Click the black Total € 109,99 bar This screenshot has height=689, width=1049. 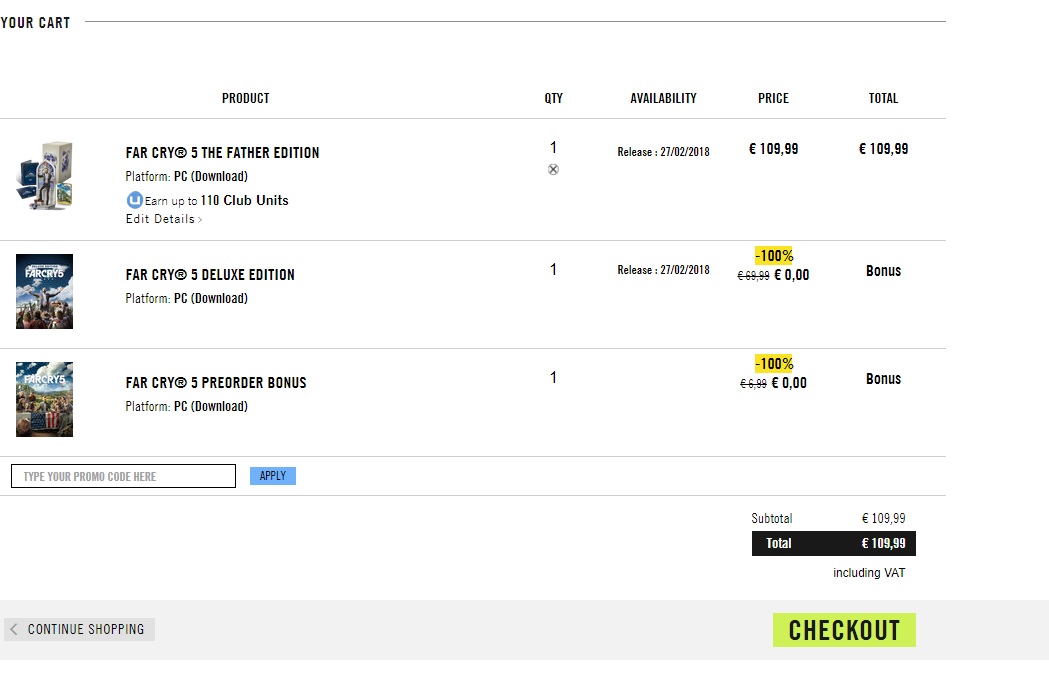tap(833, 543)
